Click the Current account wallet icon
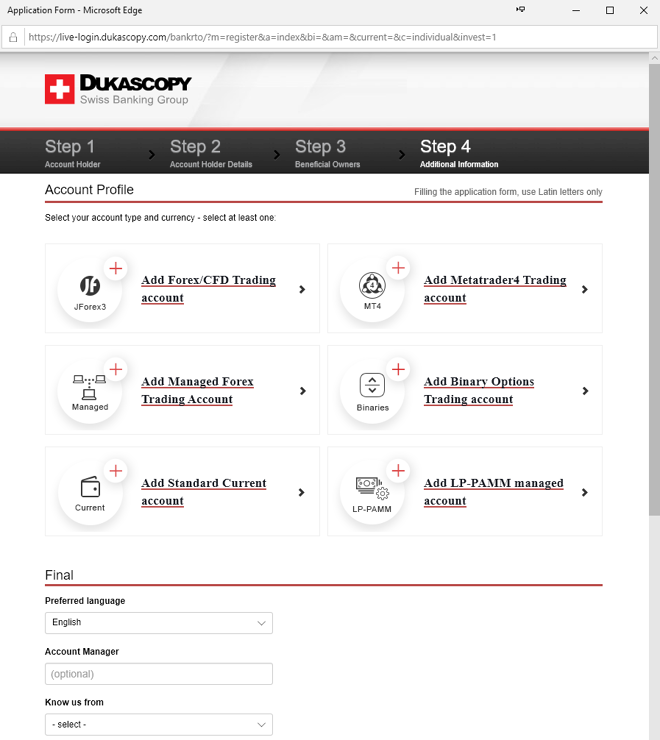The width and height of the screenshot is (660, 740). click(x=90, y=489)
